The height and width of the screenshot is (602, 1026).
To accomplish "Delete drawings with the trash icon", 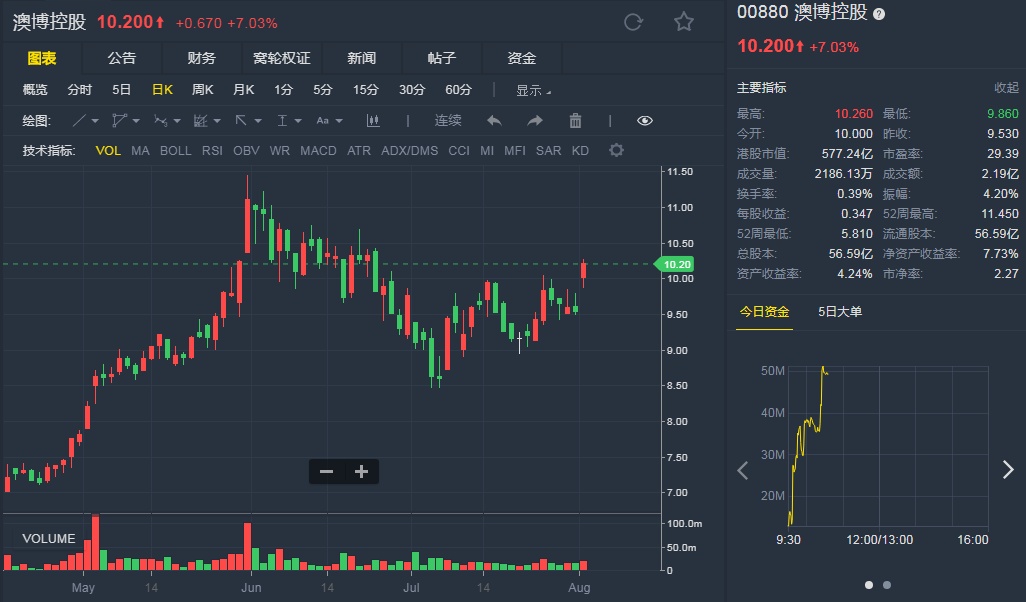I will [575, 121].
